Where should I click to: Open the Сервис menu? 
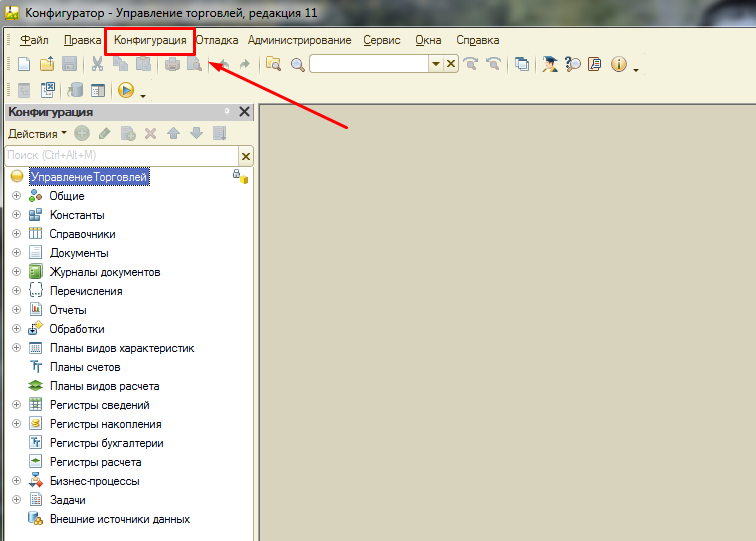382,40
